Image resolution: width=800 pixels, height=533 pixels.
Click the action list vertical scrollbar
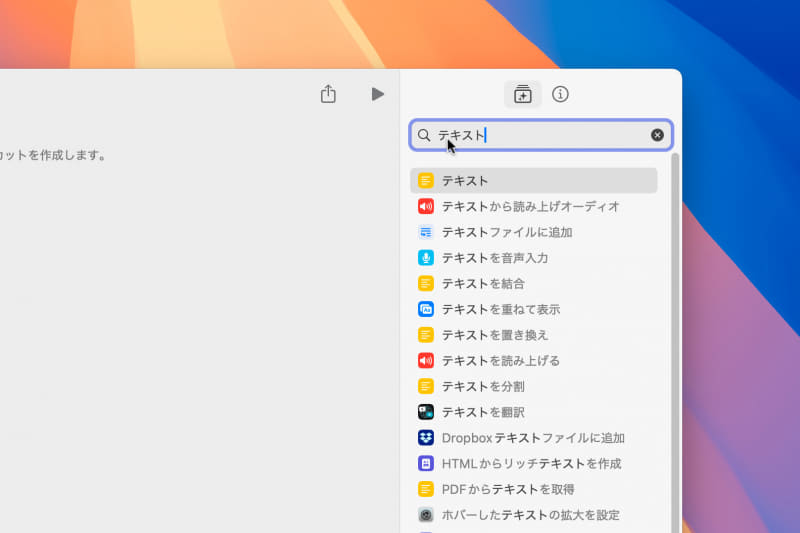point(675,343)
